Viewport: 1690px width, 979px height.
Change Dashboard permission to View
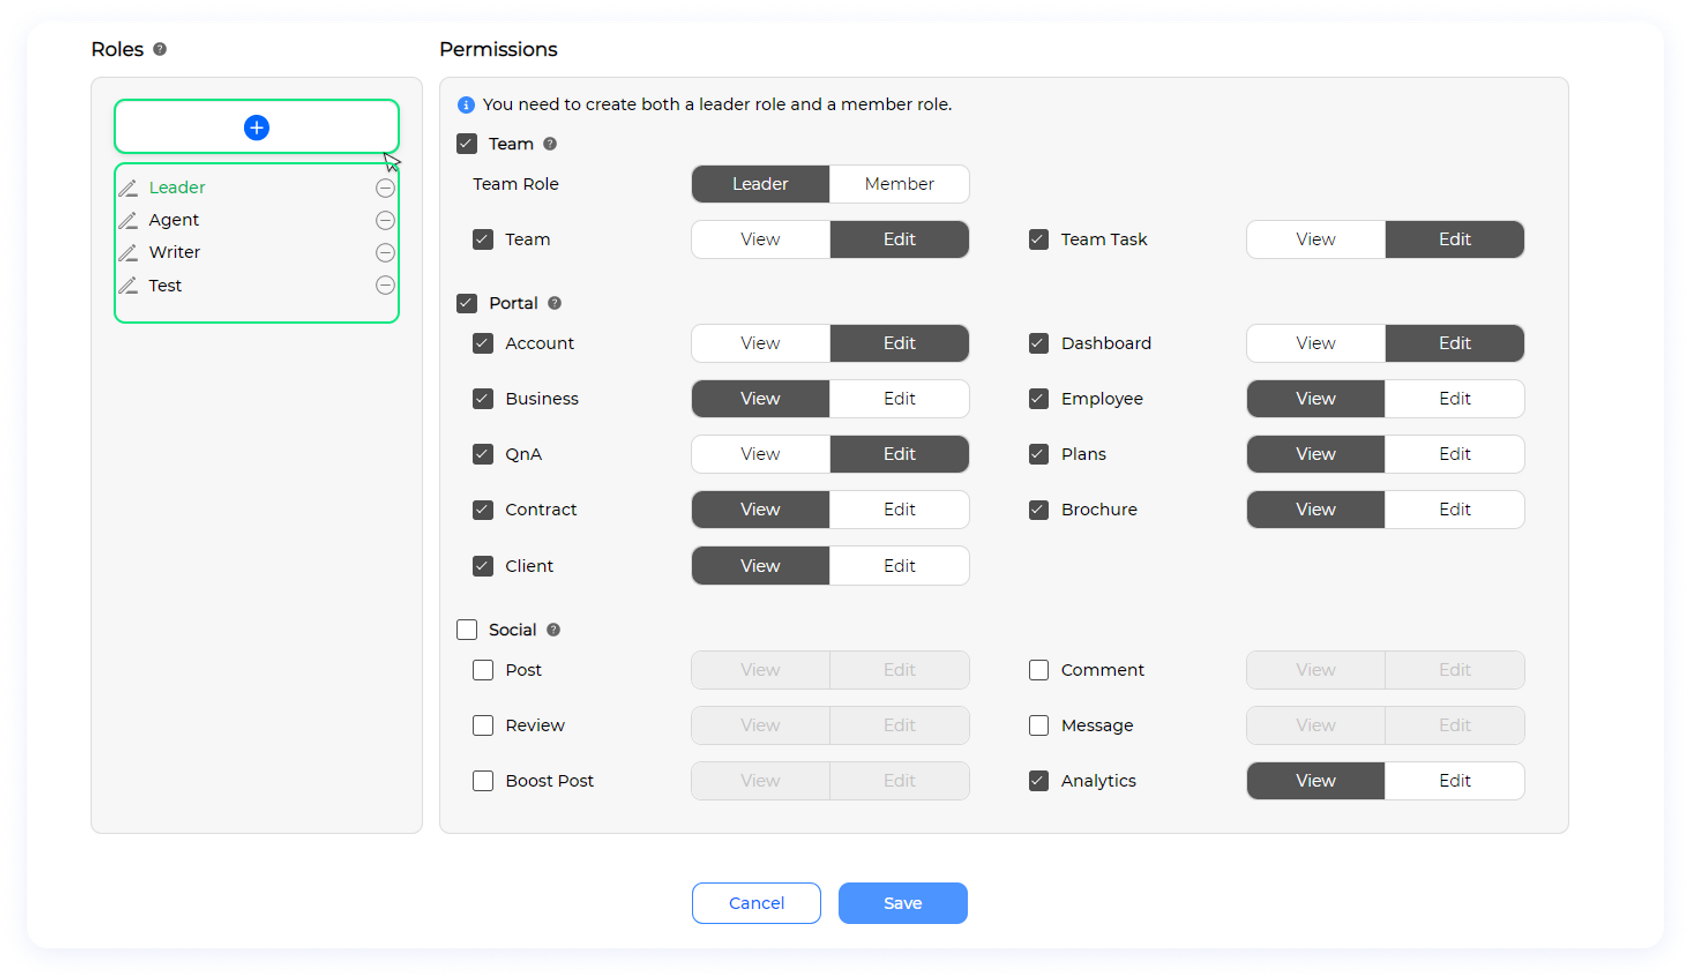pyautogui.click(x=1315, y=343)
